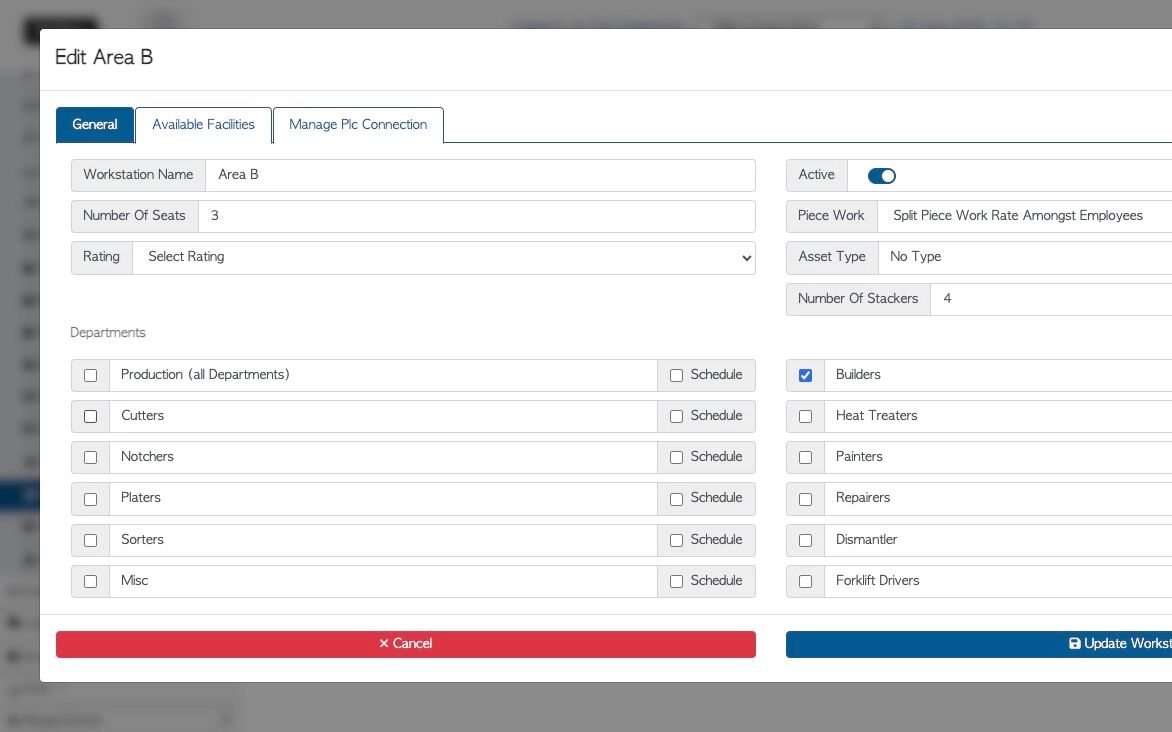Image resolution: width=1172 pixels, height=732 pixels.
Task: Check the Forklift Drivers checkbox
Action: pos(805,582)
